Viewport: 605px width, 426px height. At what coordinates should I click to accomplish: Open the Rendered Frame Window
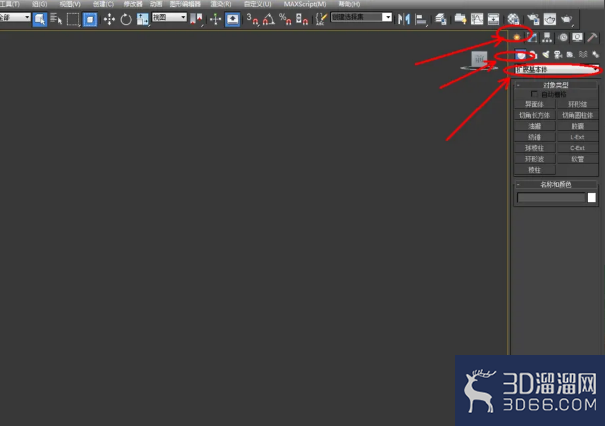click(x=550, y=19)
